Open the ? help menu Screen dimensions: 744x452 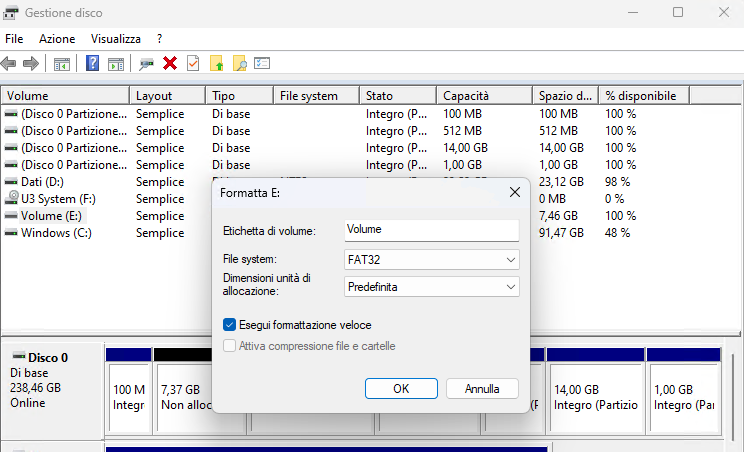(159, 39)
